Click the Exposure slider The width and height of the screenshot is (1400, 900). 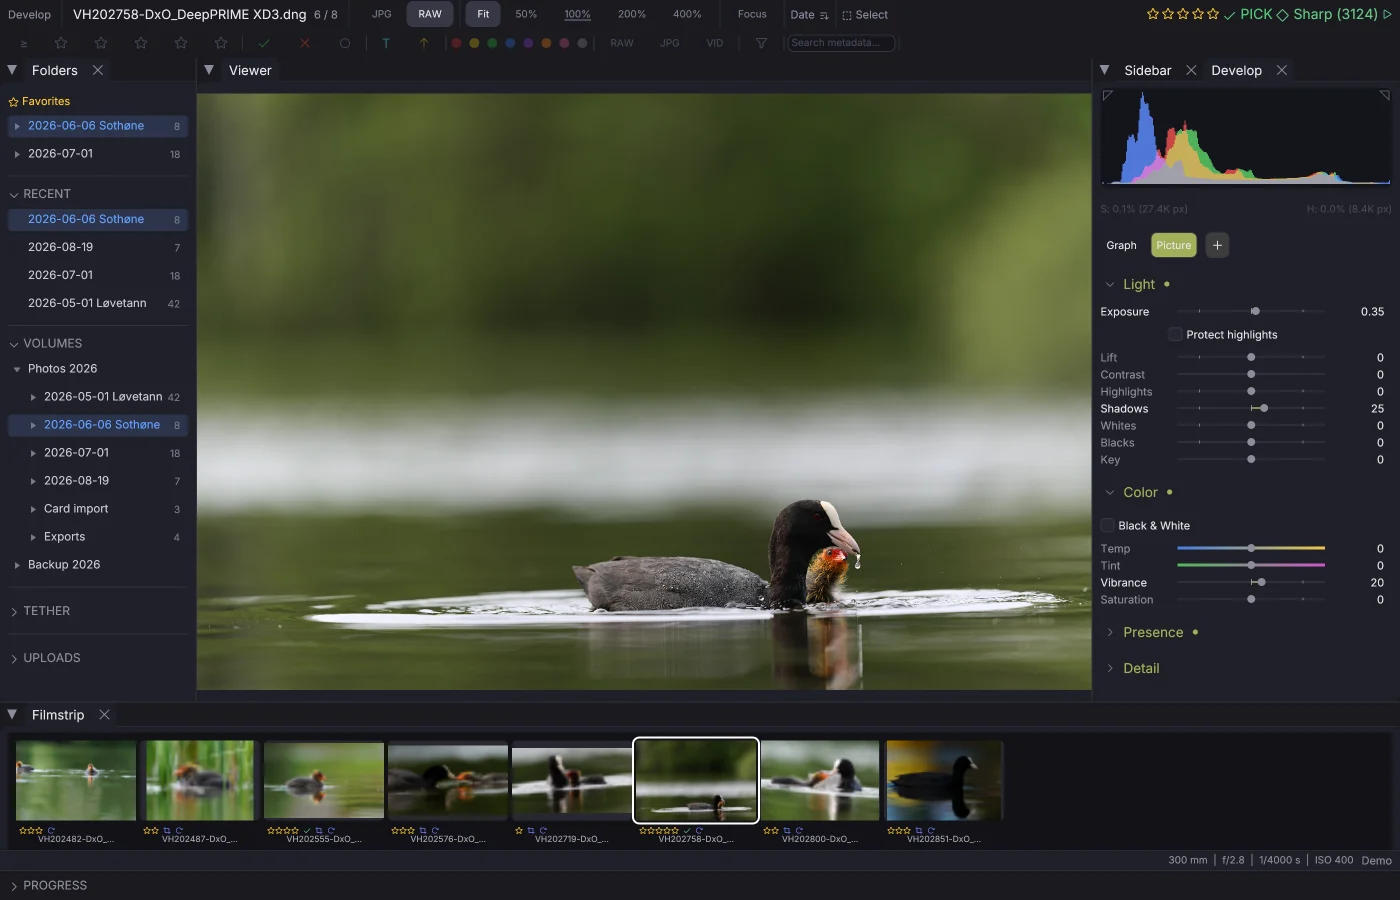pos(1251,311)
